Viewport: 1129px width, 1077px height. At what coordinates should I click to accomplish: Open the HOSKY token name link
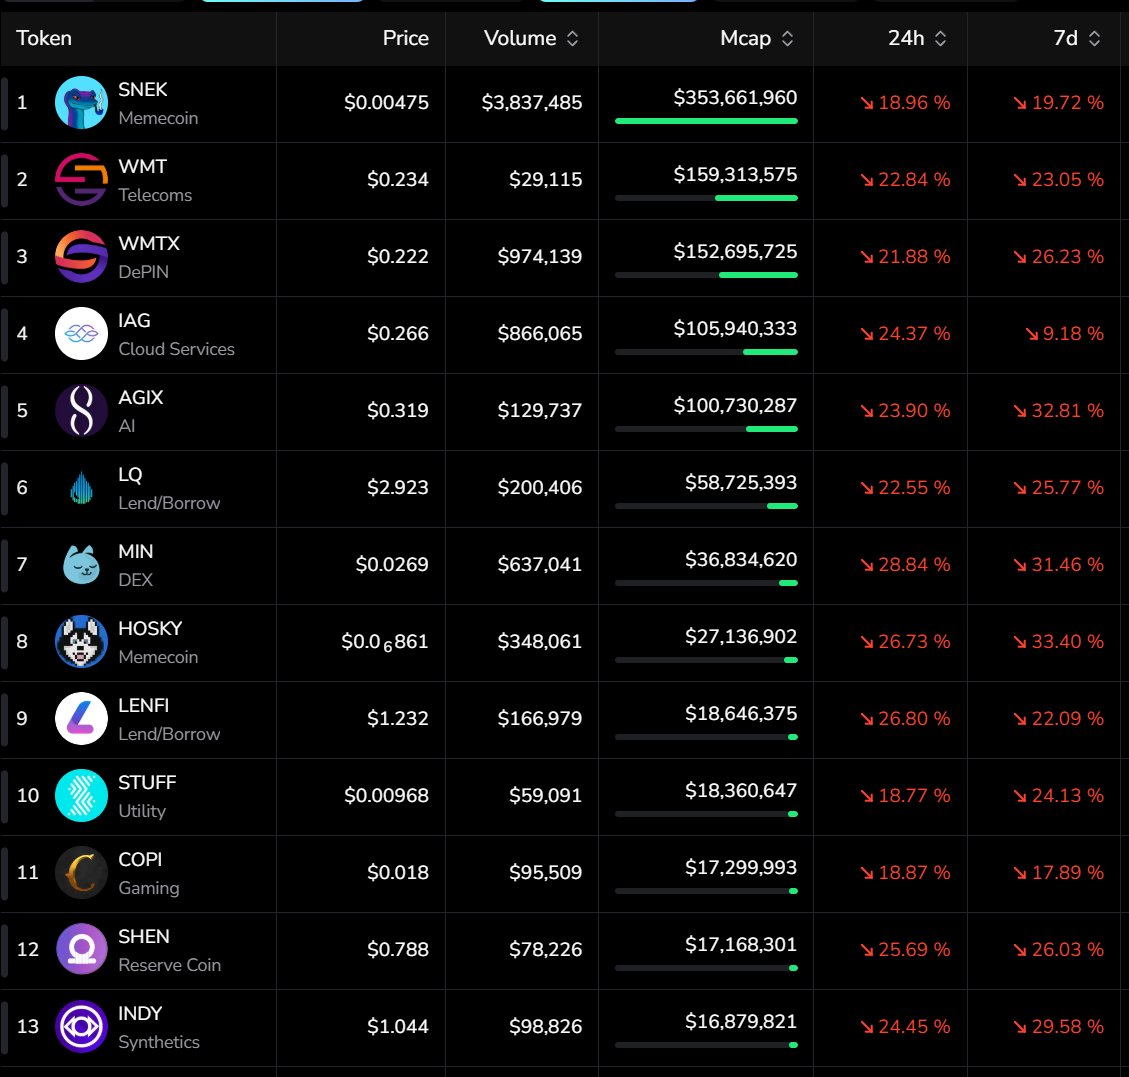(x=150, y=628)
